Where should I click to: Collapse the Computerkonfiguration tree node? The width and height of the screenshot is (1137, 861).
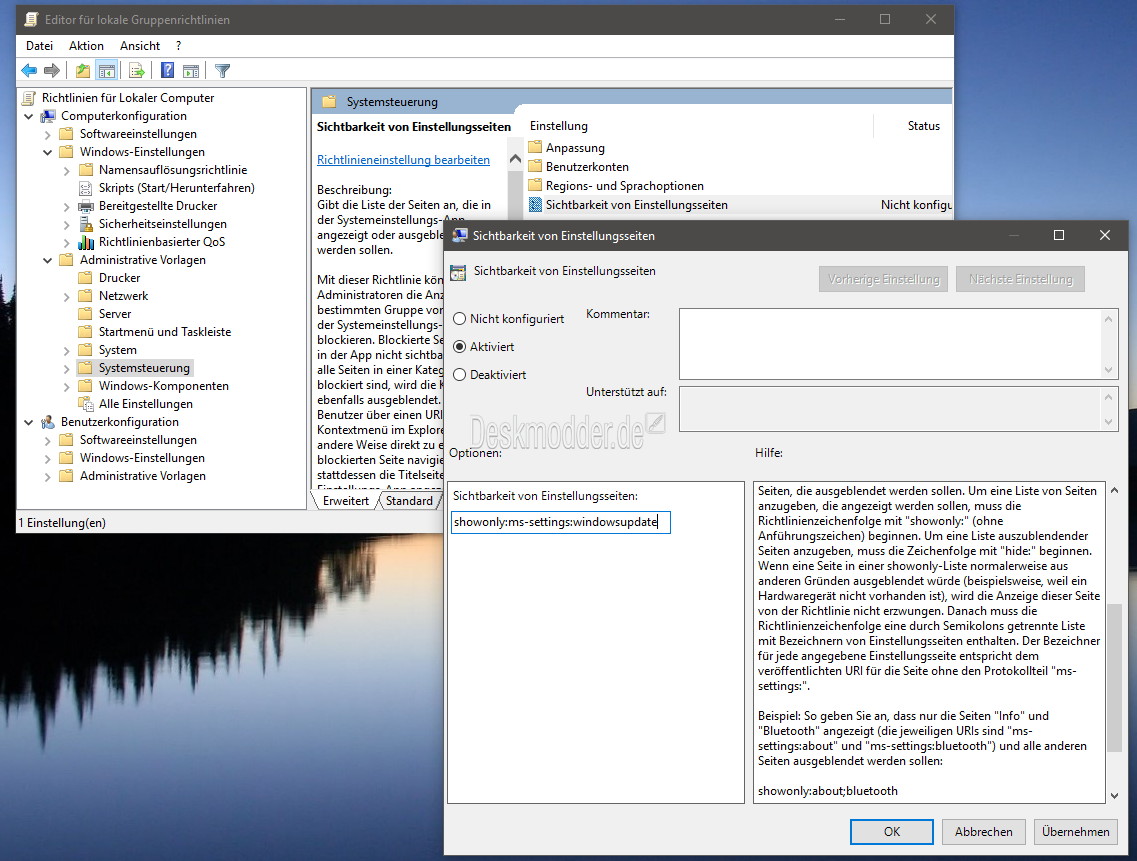(x=28, y=116)
